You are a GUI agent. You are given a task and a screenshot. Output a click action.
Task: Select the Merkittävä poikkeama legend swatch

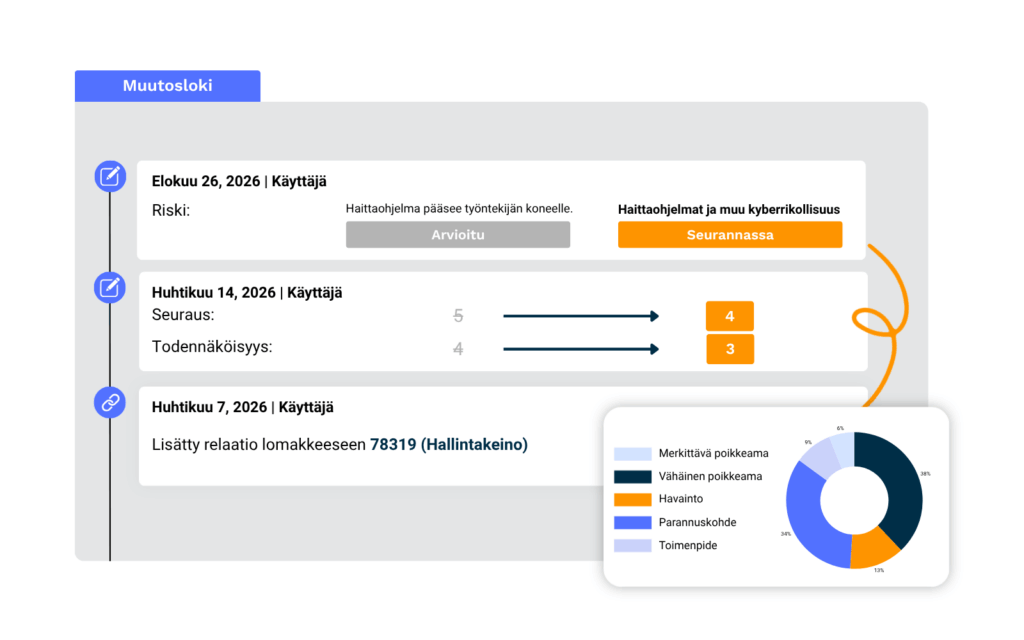tap(633, 453)
